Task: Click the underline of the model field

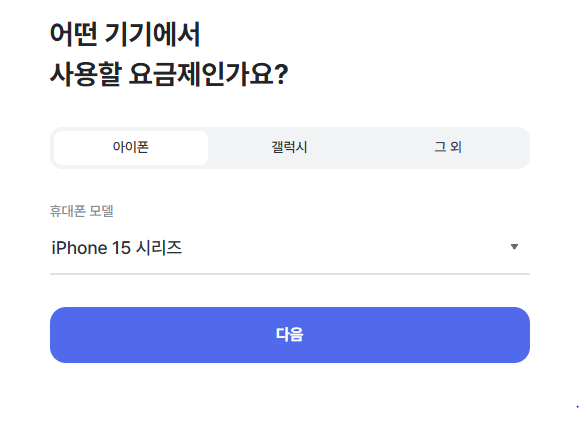Action: point(290,274)
